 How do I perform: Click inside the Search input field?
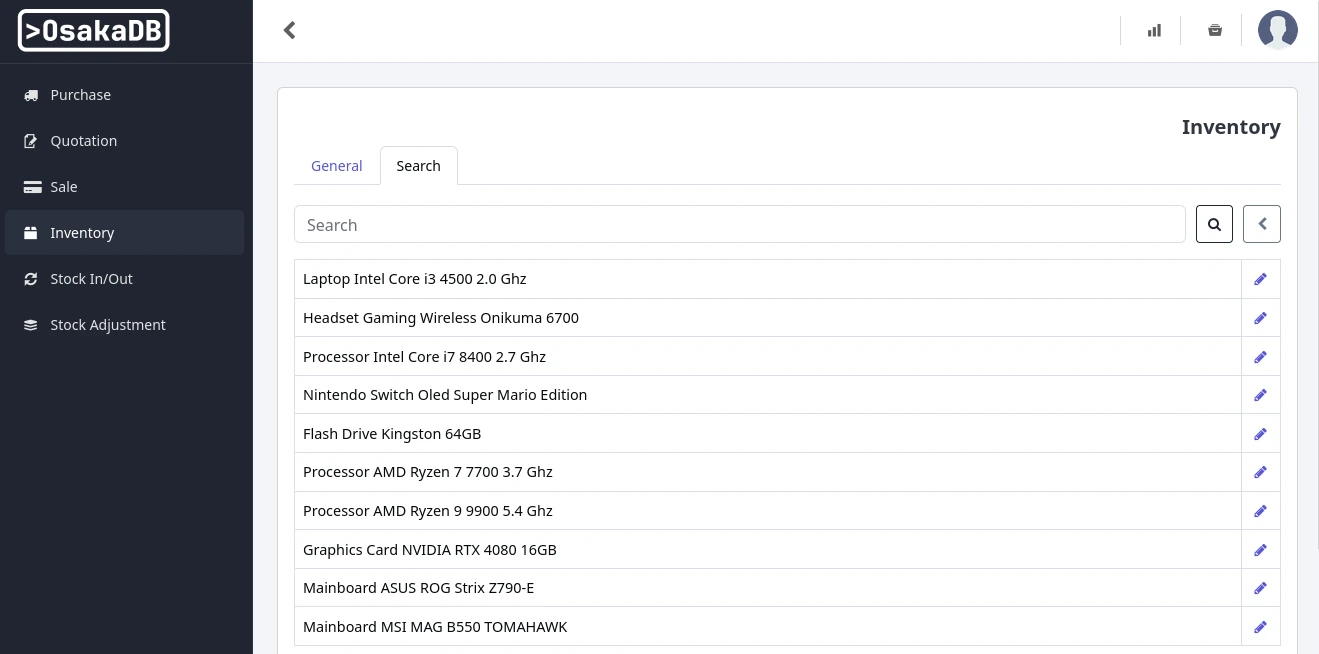click(x=700, y=224)
